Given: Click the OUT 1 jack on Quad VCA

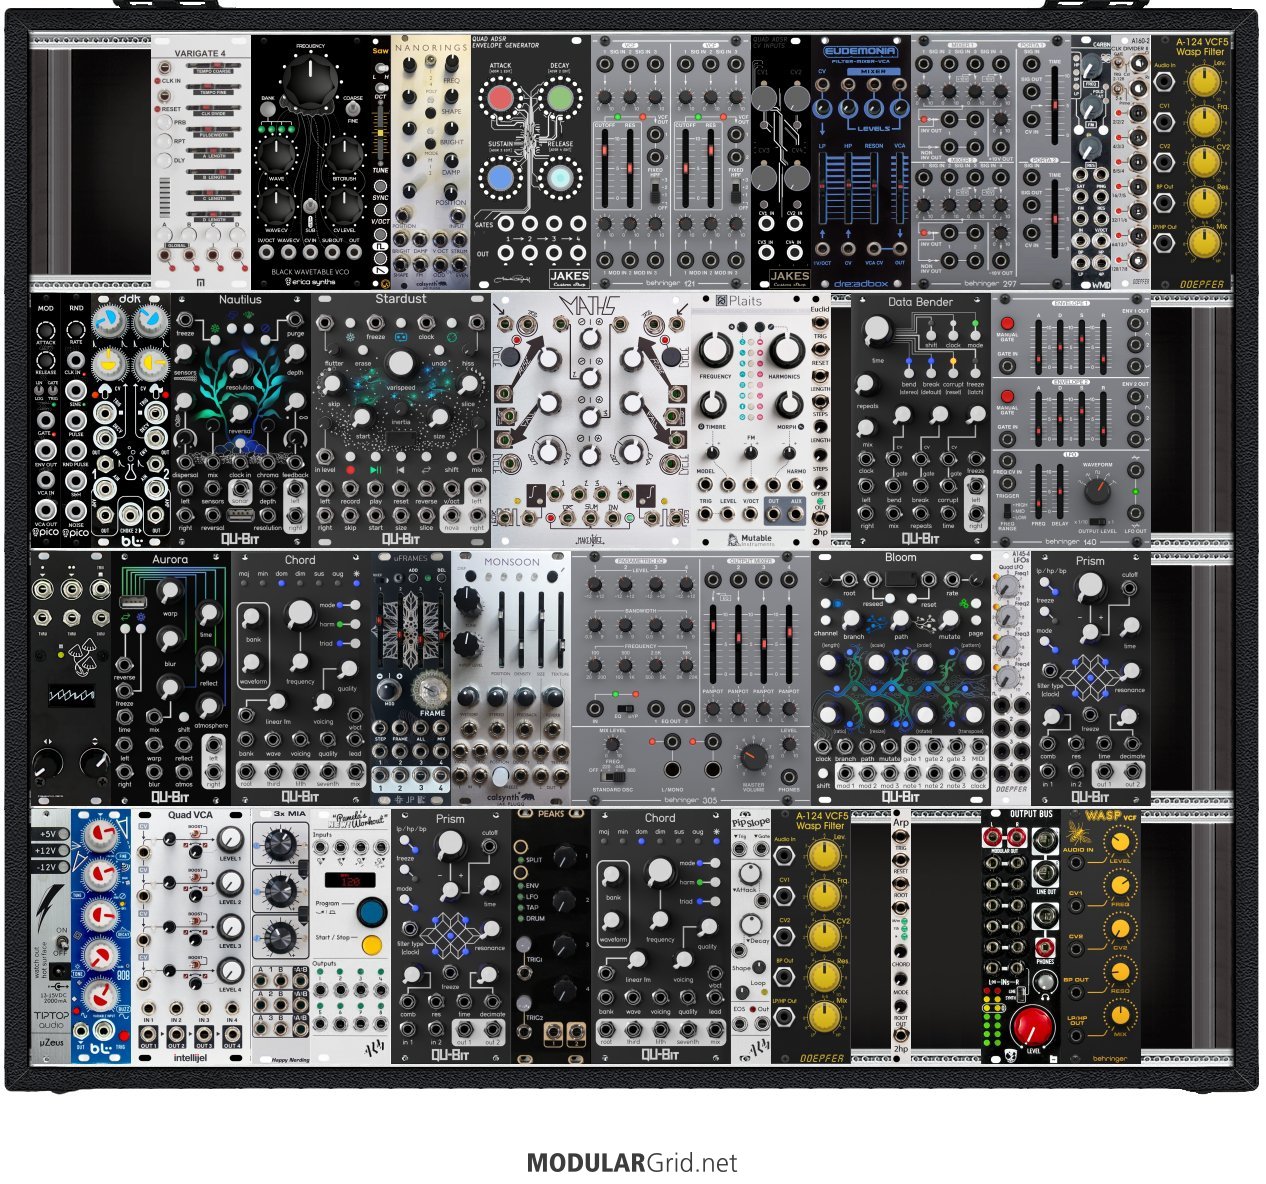Looking at the screenshot, I should point(148,1035).
